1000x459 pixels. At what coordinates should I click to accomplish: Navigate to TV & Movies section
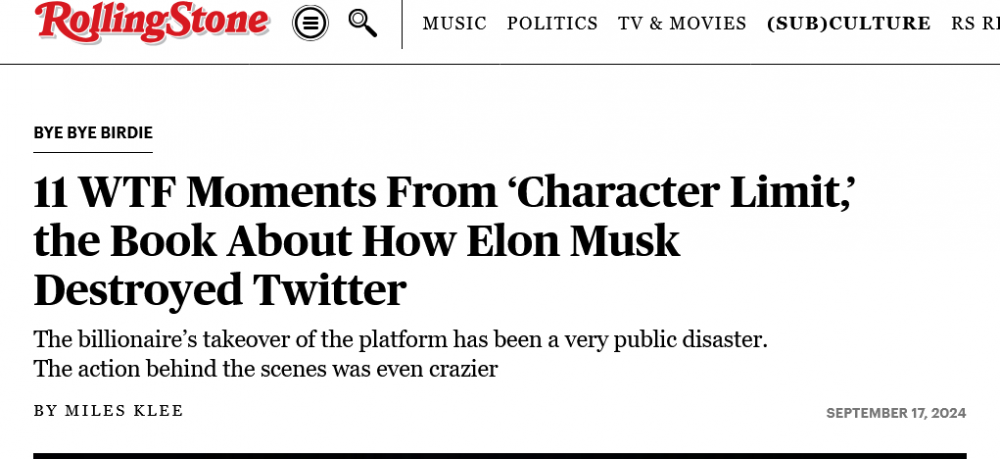click(x=682, y=23)
